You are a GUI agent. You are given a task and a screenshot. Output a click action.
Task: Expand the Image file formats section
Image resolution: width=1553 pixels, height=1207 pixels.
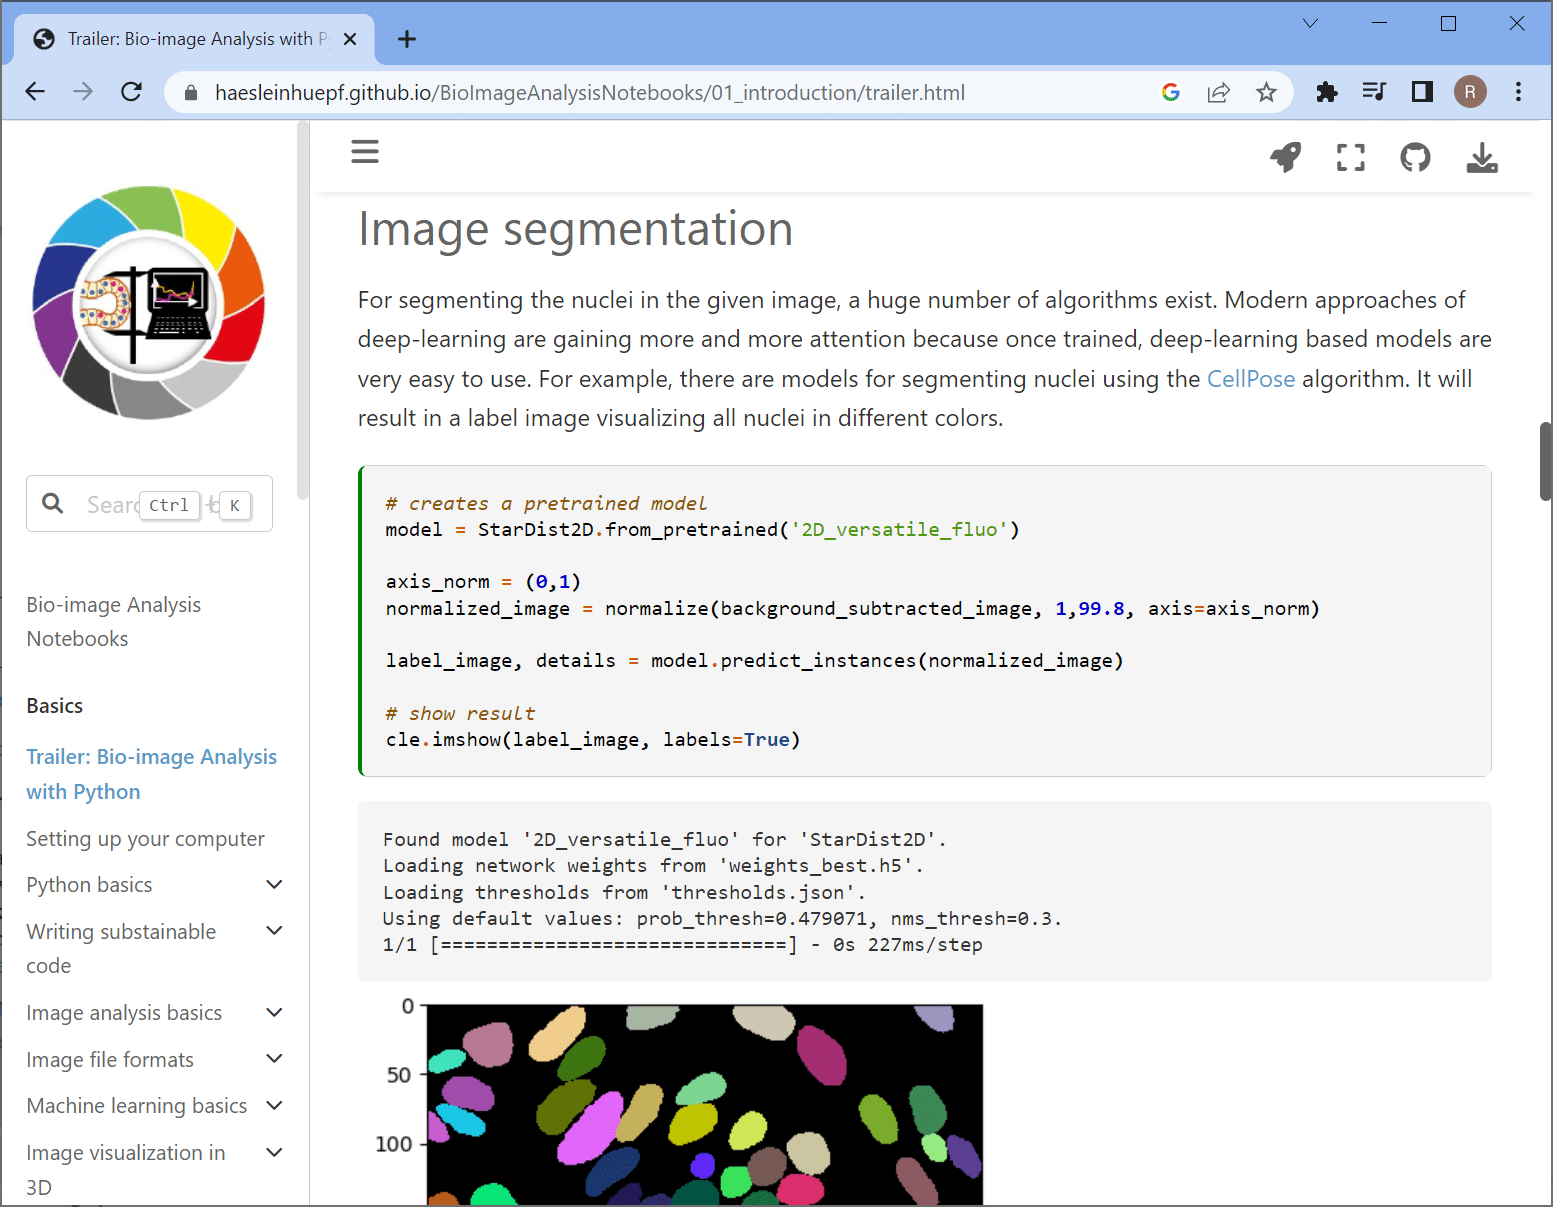274,1059
